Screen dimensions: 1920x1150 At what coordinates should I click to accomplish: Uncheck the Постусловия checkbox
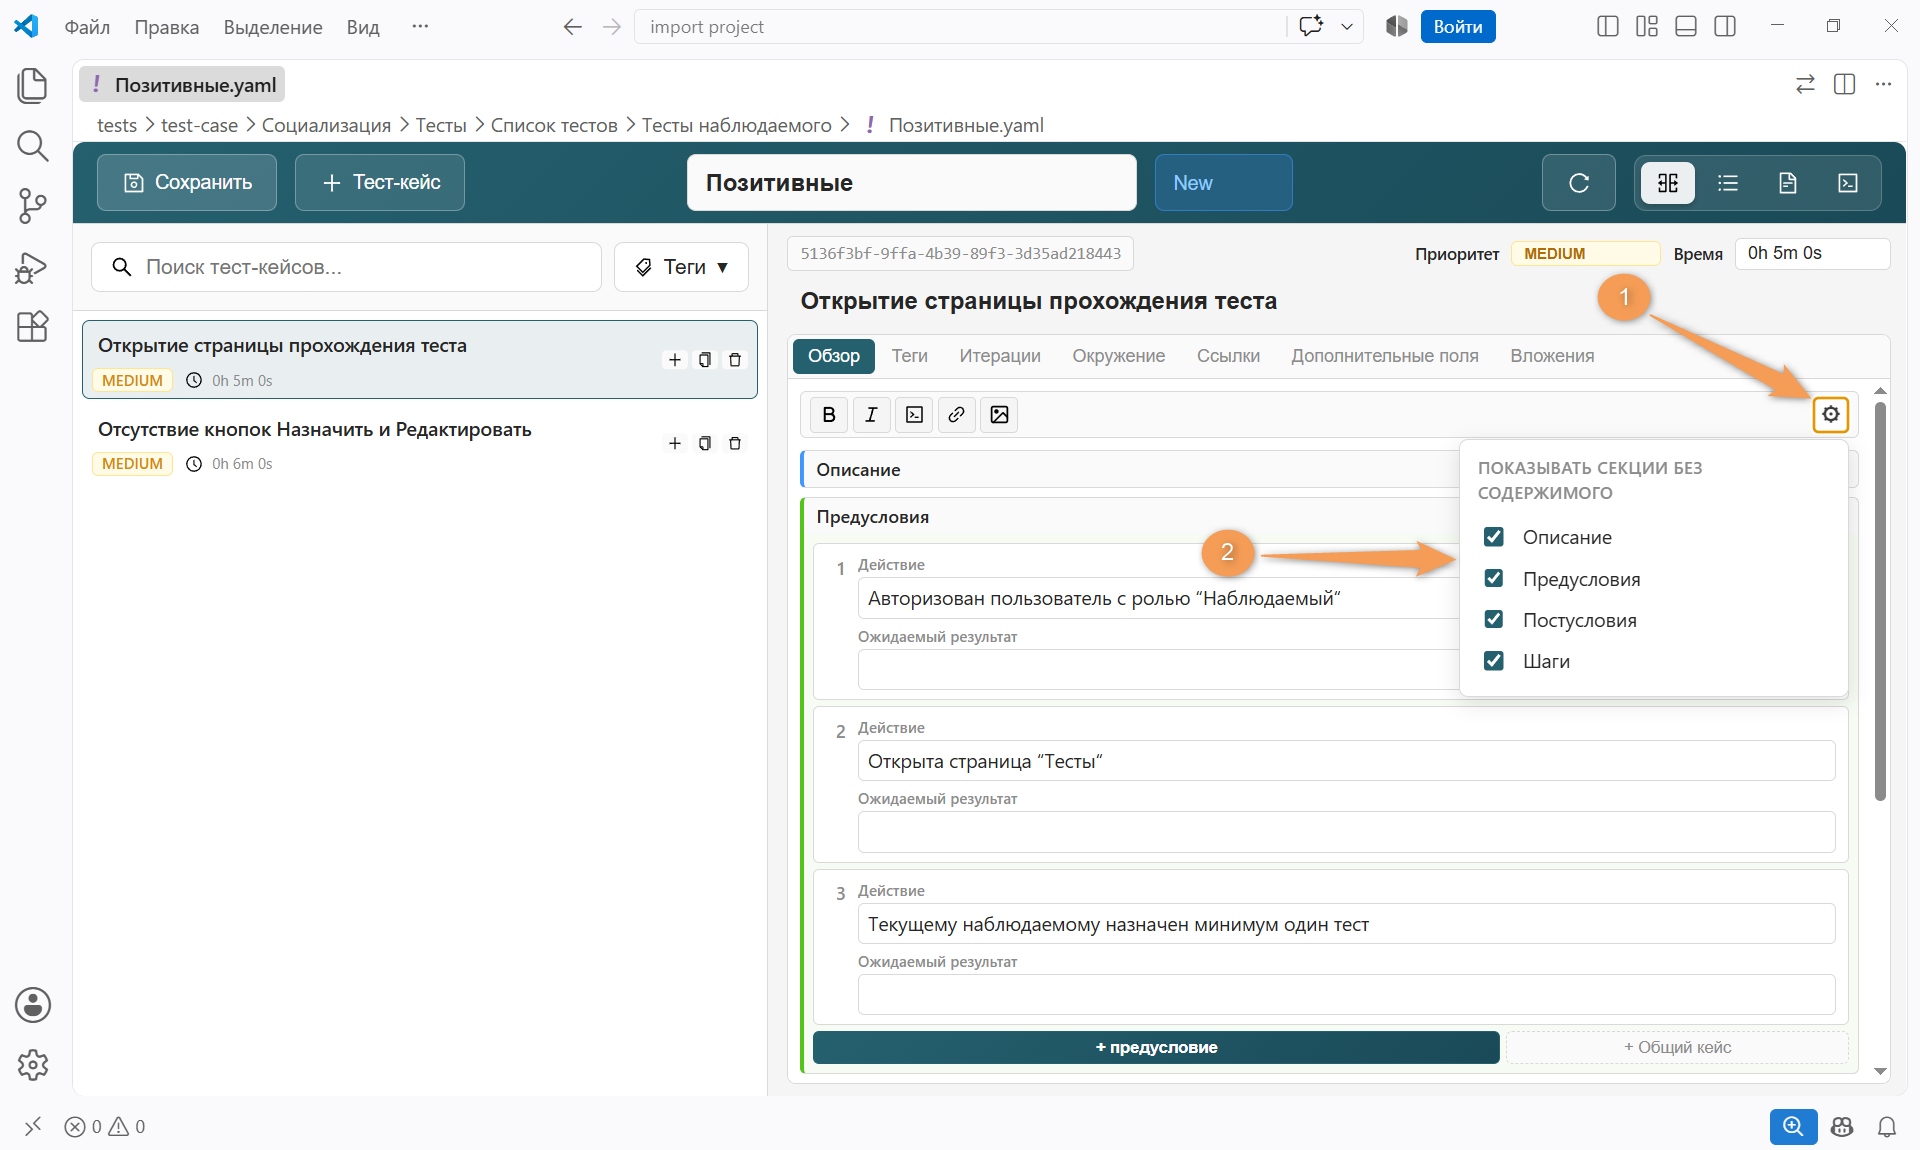tap(1494, 619)
